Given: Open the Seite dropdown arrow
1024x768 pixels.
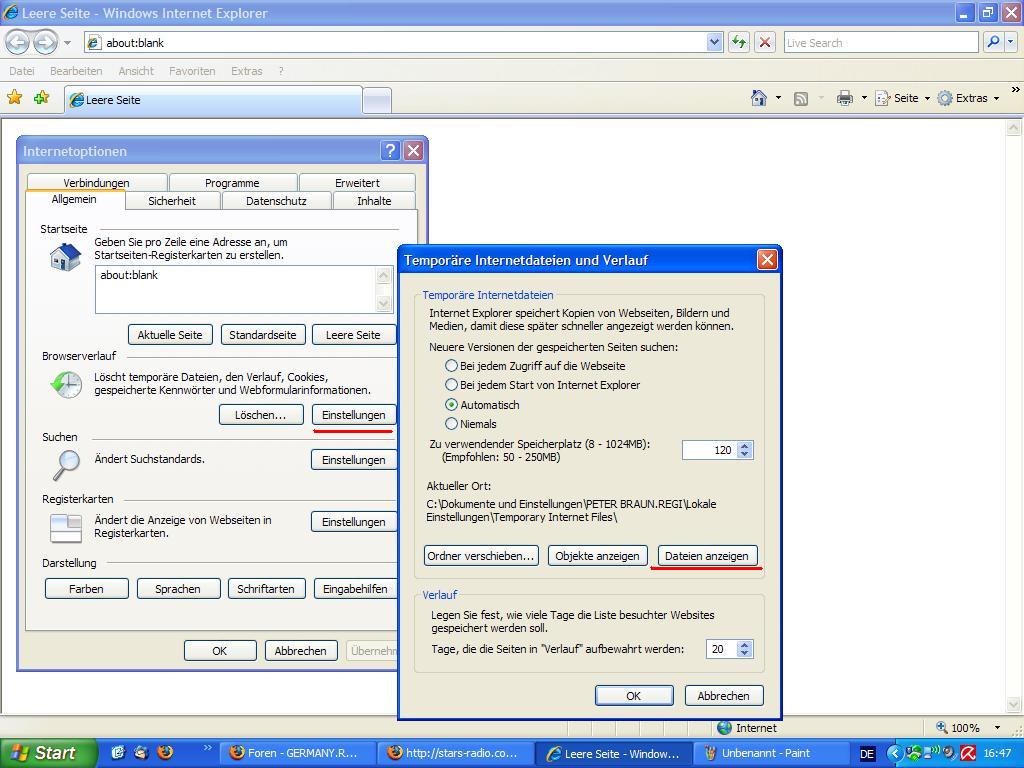Looking at the screenshot, I should [927, 98].
